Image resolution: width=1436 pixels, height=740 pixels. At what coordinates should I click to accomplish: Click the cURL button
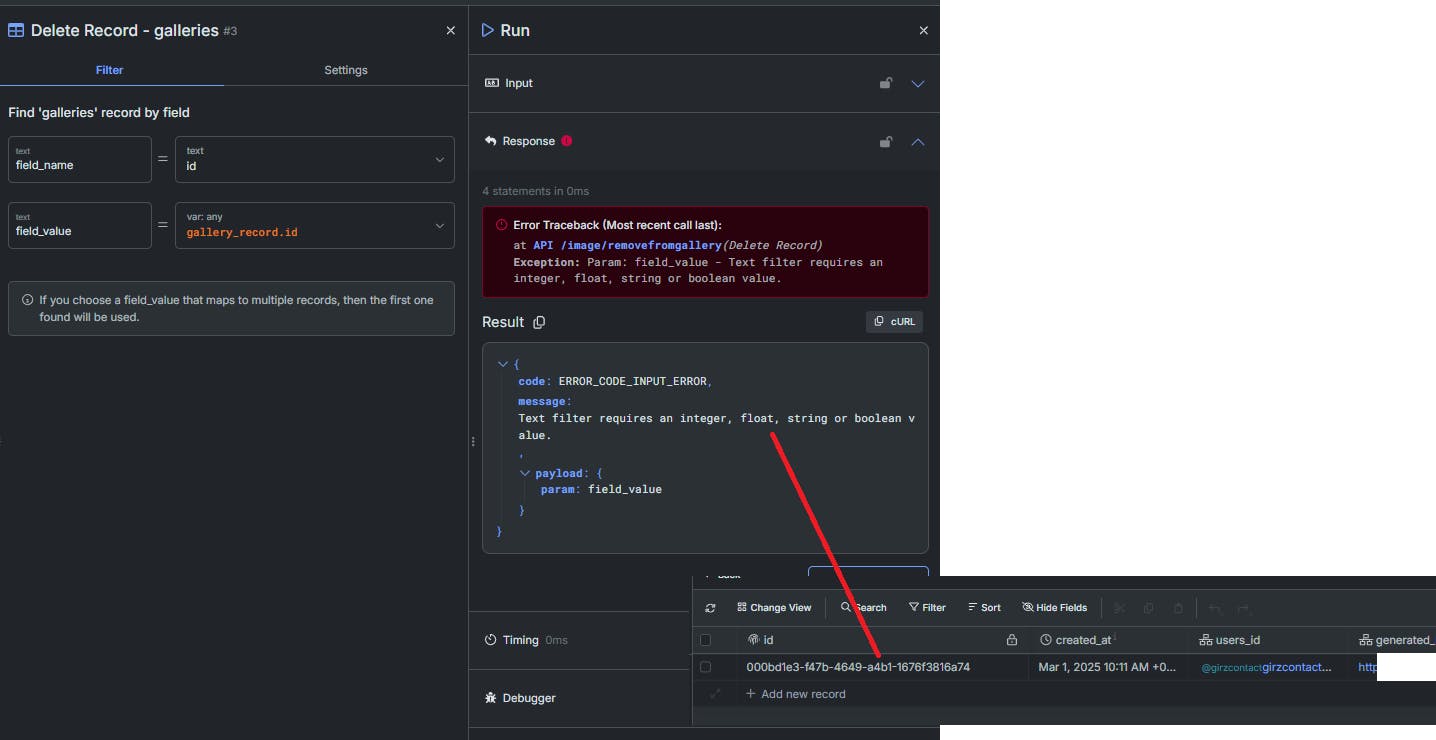click(x=894, y=322)
